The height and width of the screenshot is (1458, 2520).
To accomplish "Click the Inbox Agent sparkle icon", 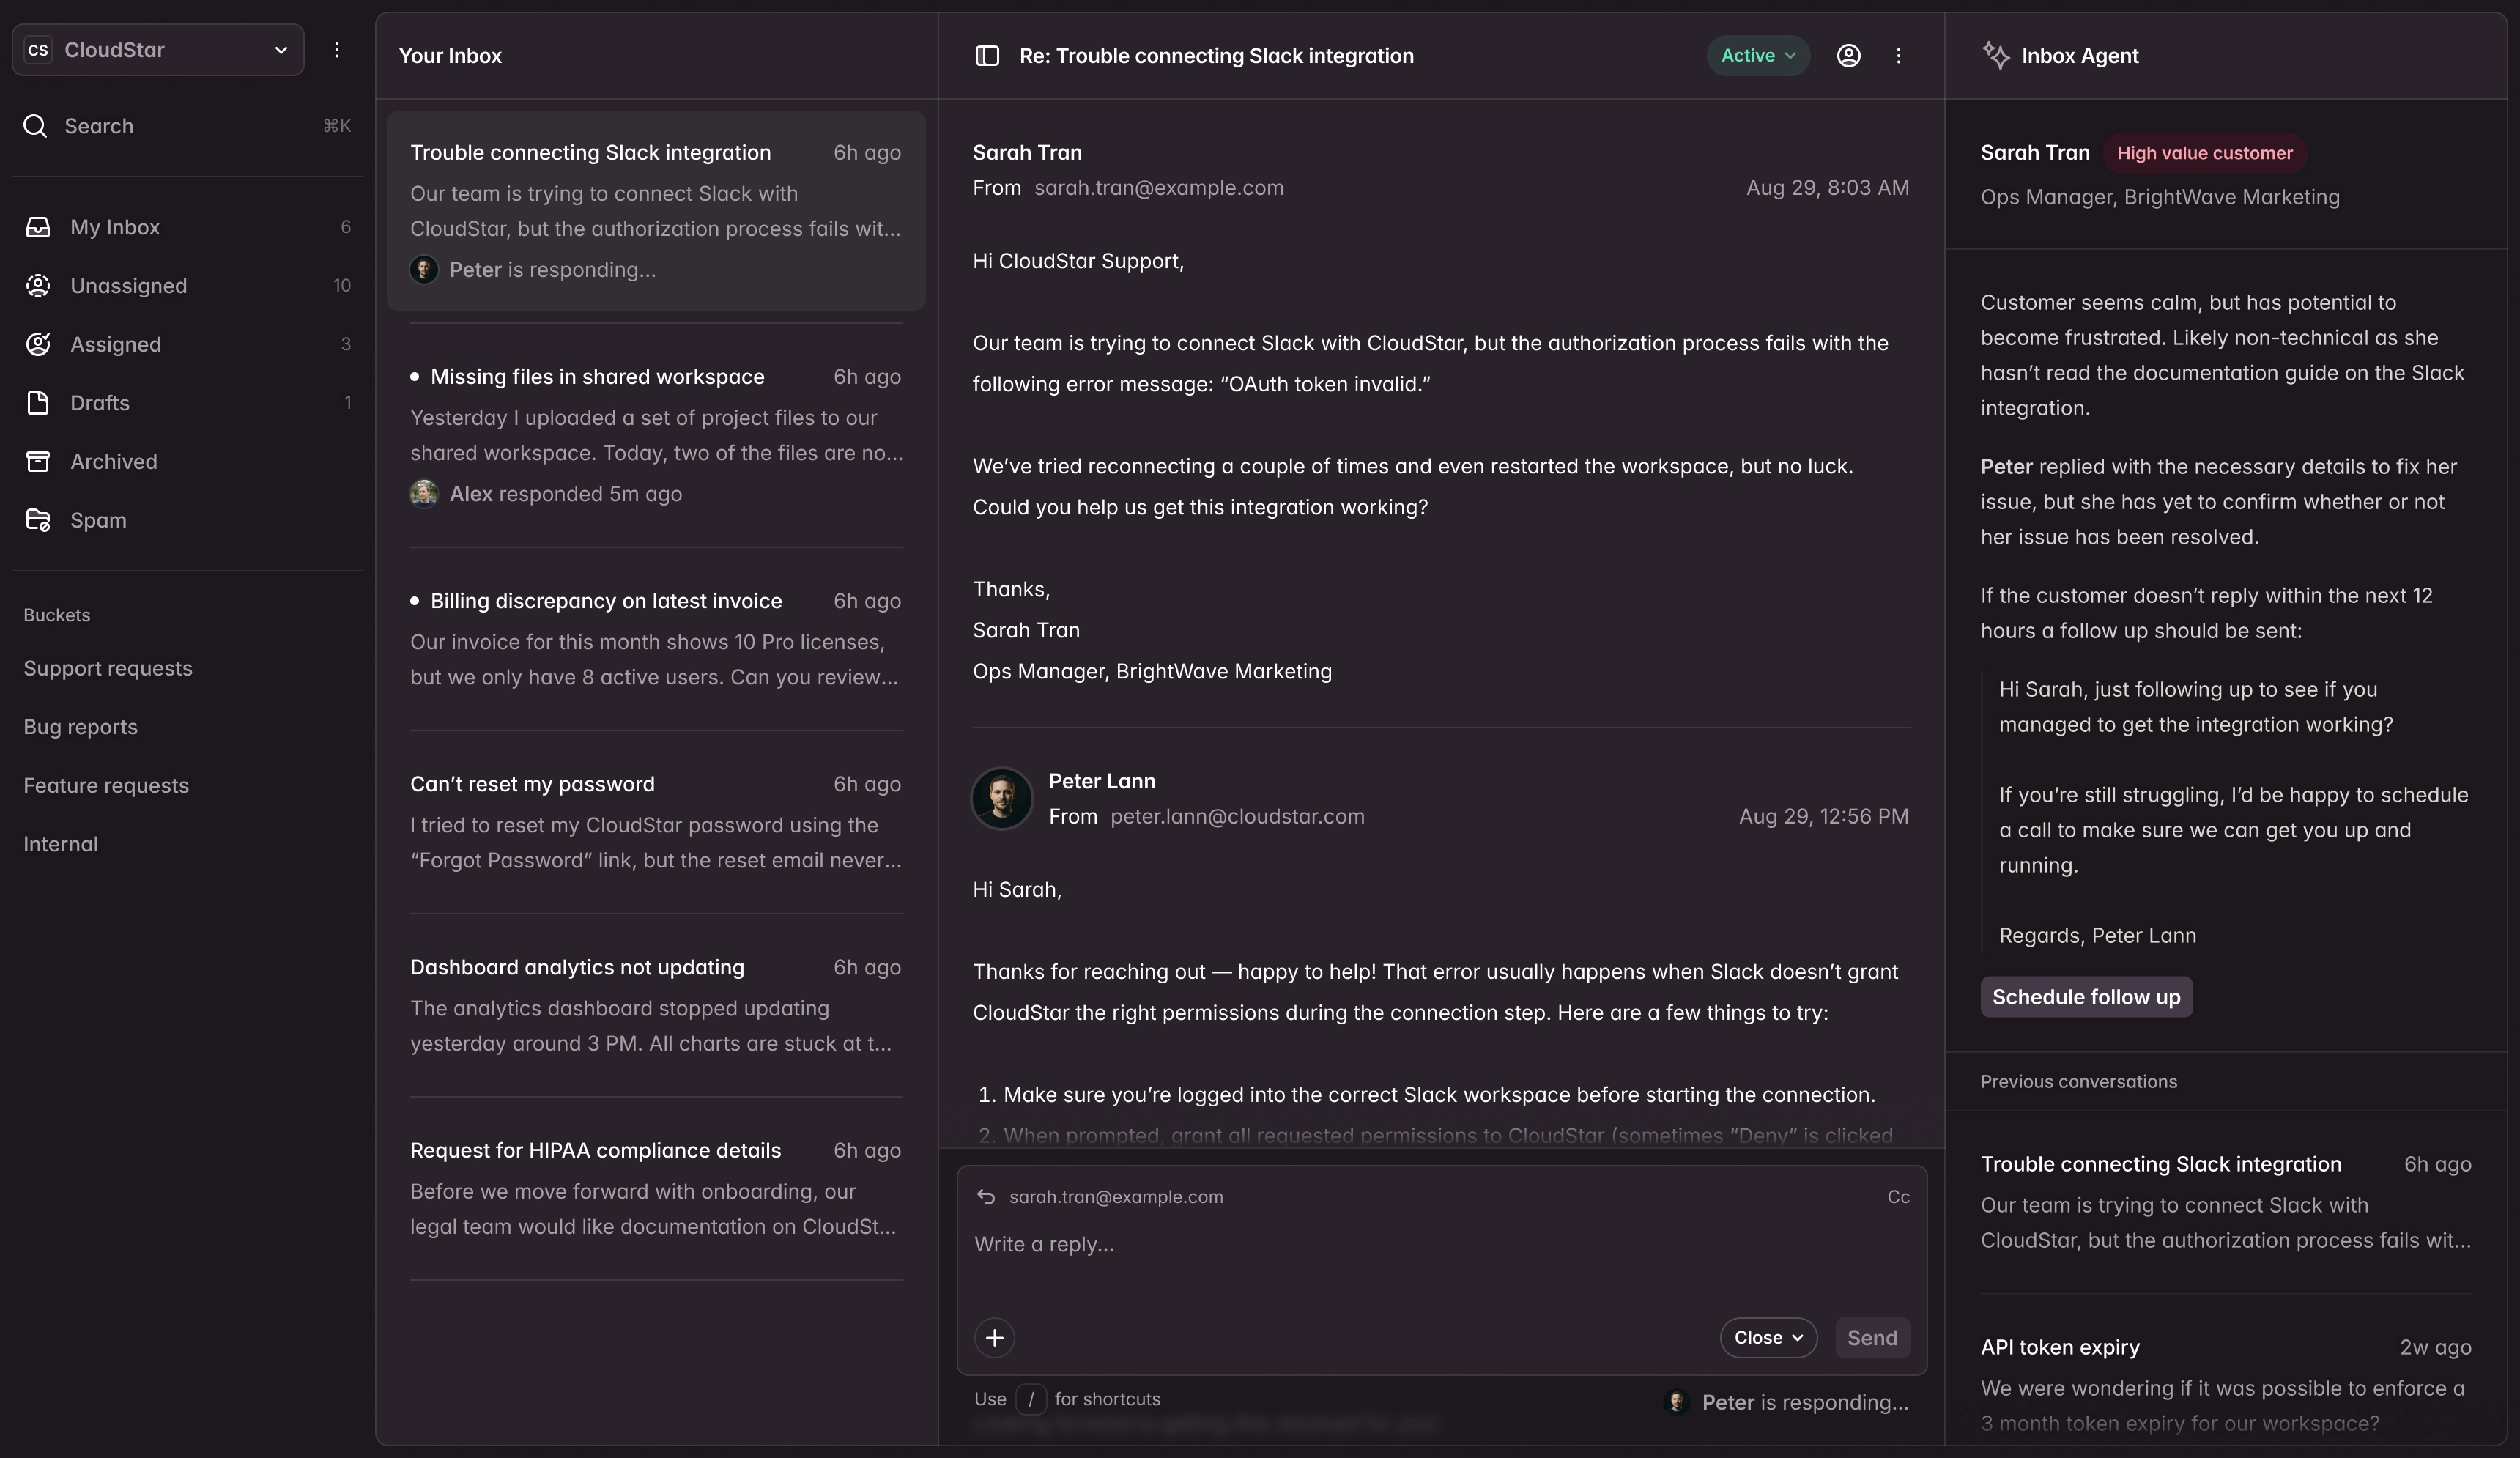I will point(1998,55).
